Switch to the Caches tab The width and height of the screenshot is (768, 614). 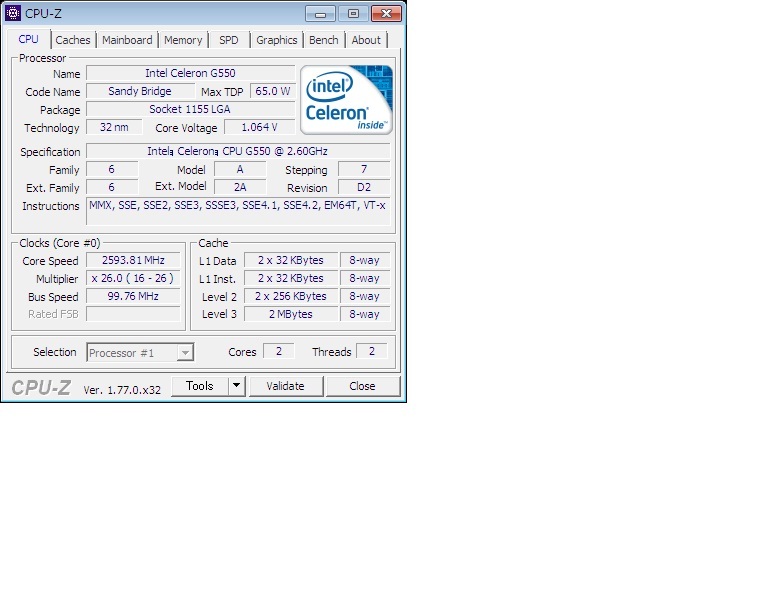point(73,40)
